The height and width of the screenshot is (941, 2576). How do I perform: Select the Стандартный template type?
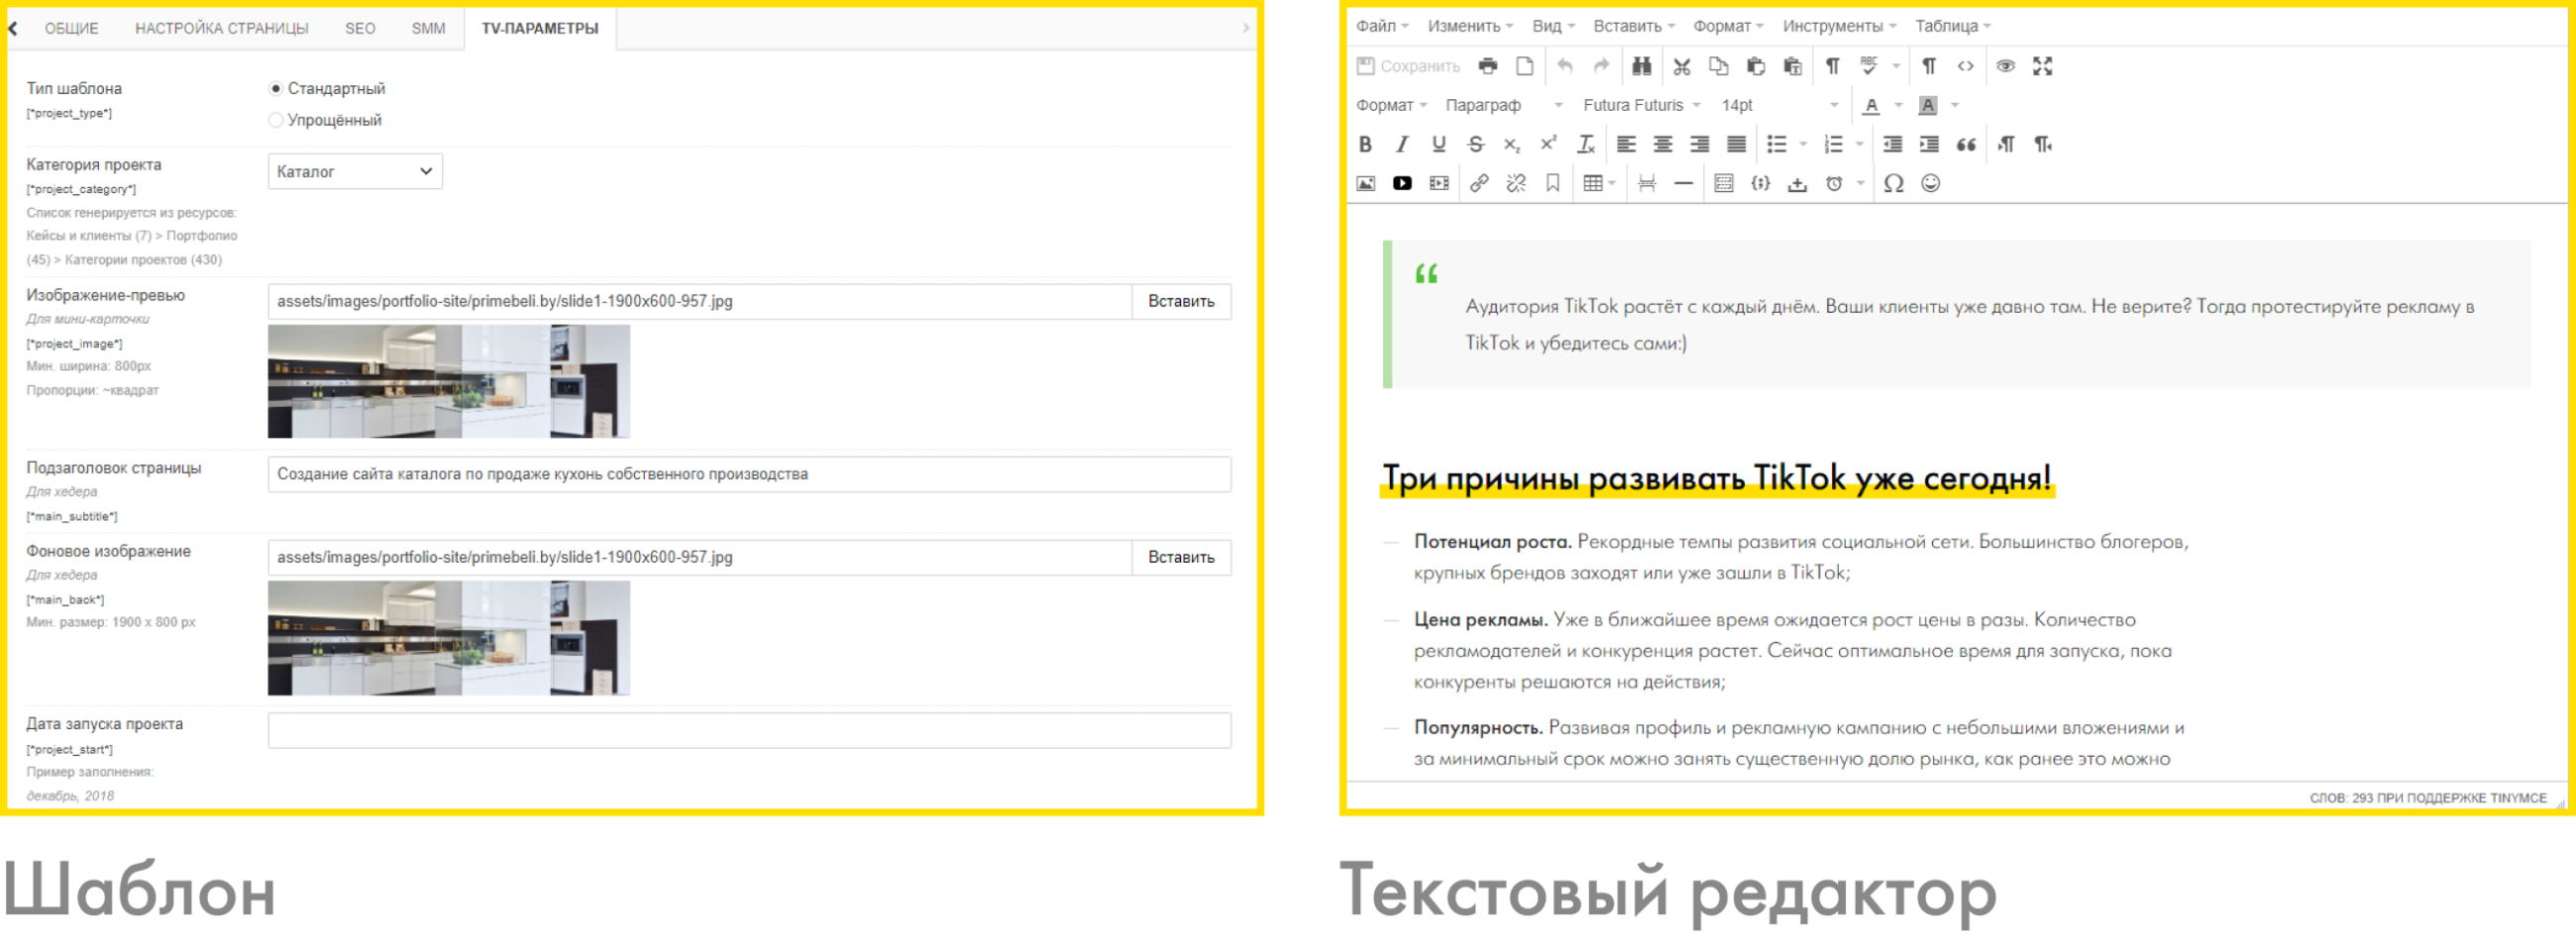276,88
